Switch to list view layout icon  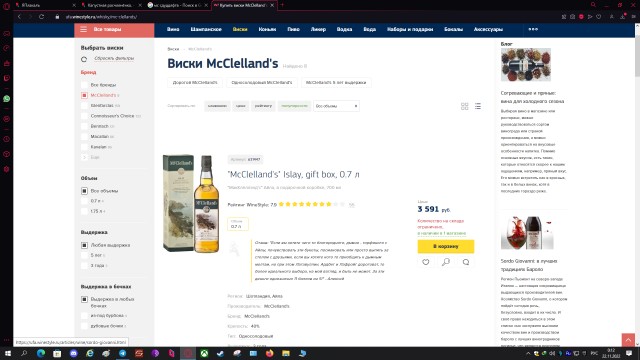click(478, 106)
